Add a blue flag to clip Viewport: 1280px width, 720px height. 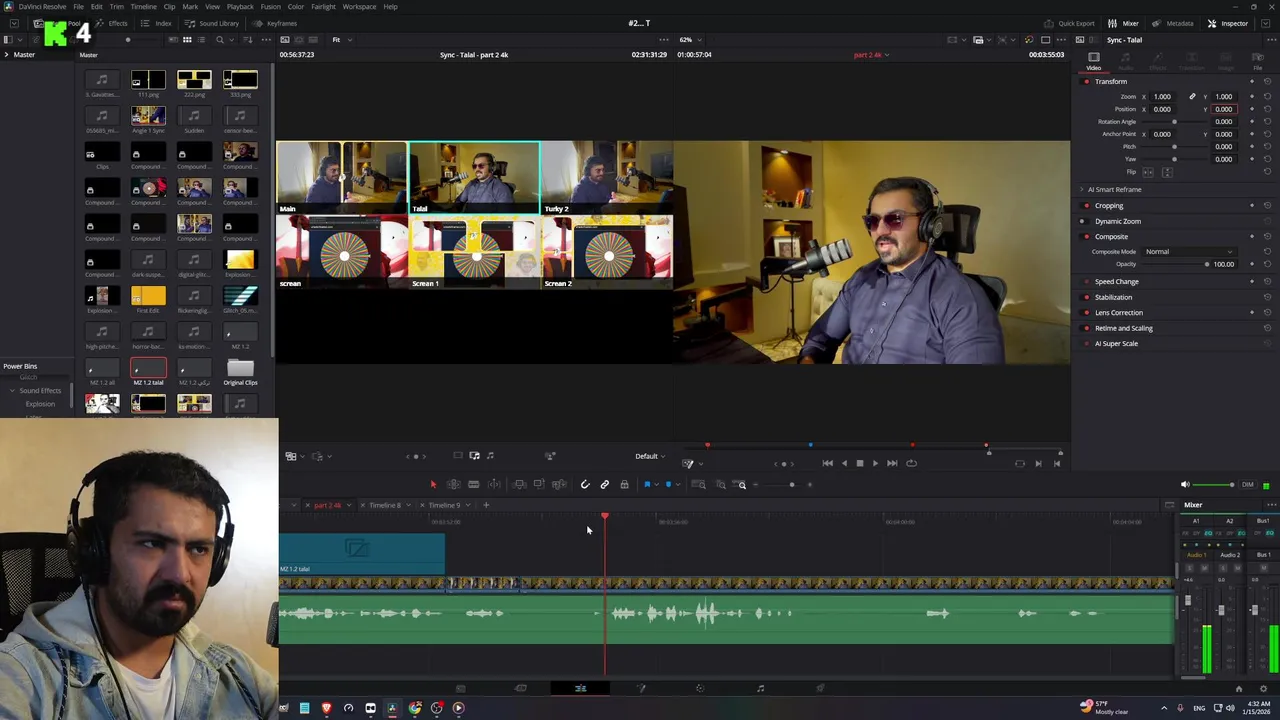647,485
